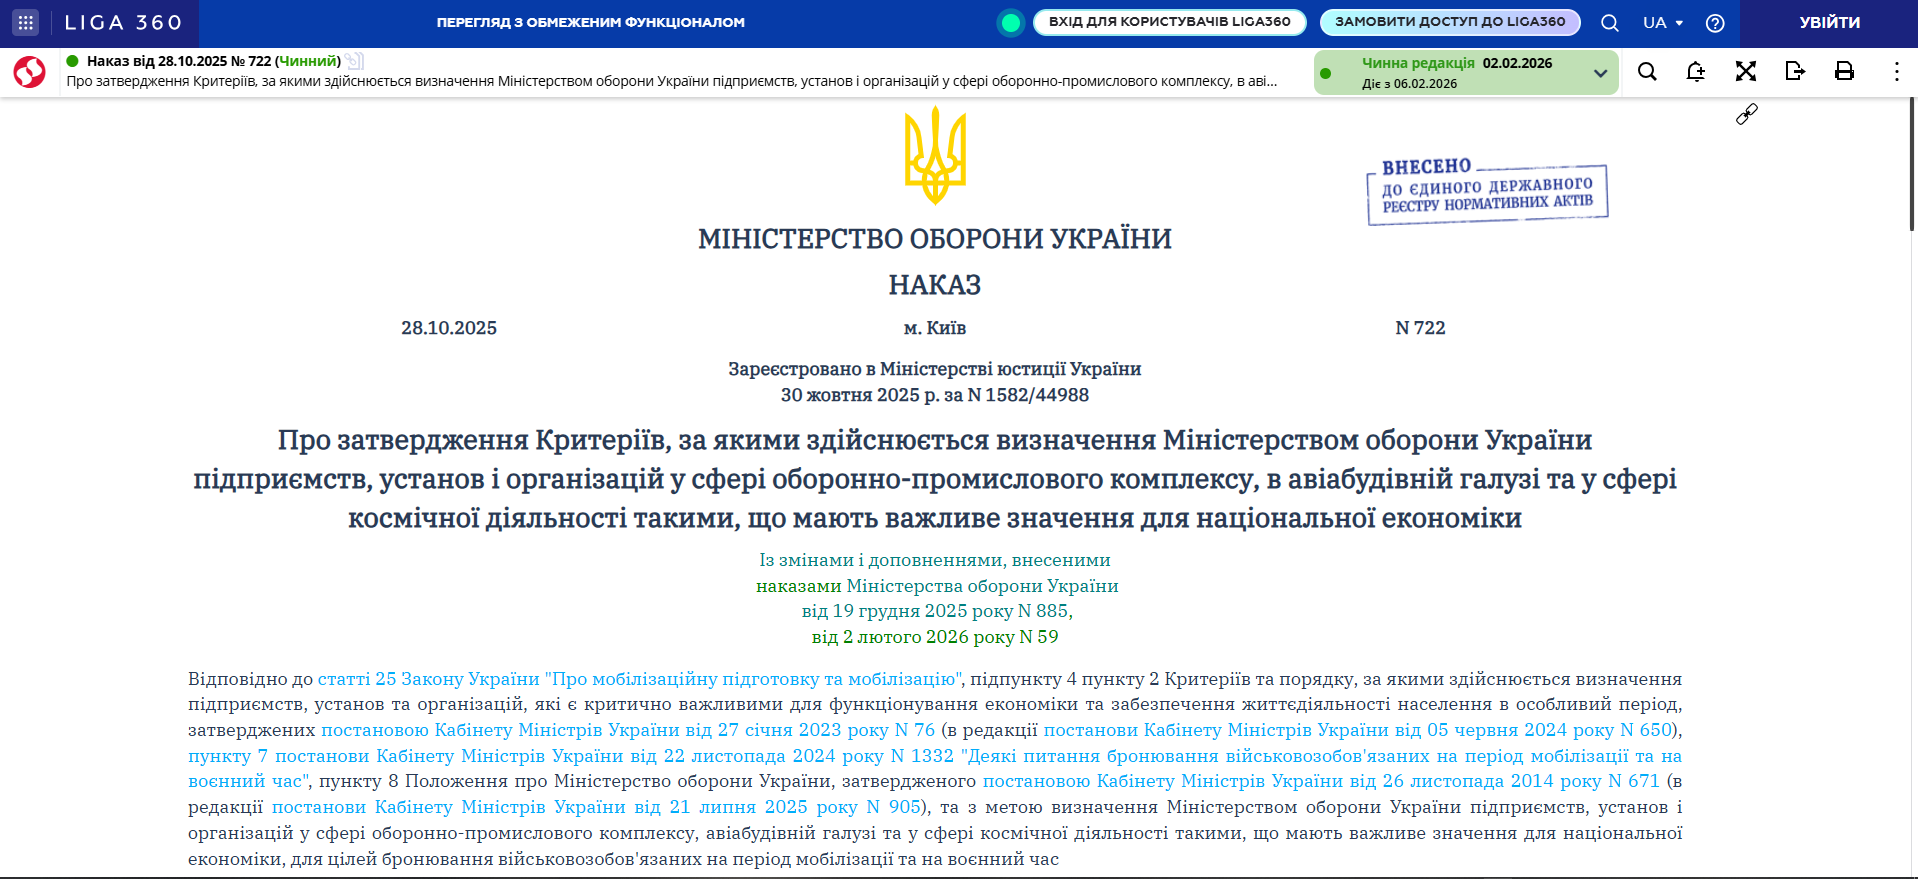Screen dimensions: 1918x879
Task: Click text ПЕРЕГЛЯД З ОБМЕЖЕНИМ ФУНКЦІОНАЛОМ
Action: coord(590,22)
